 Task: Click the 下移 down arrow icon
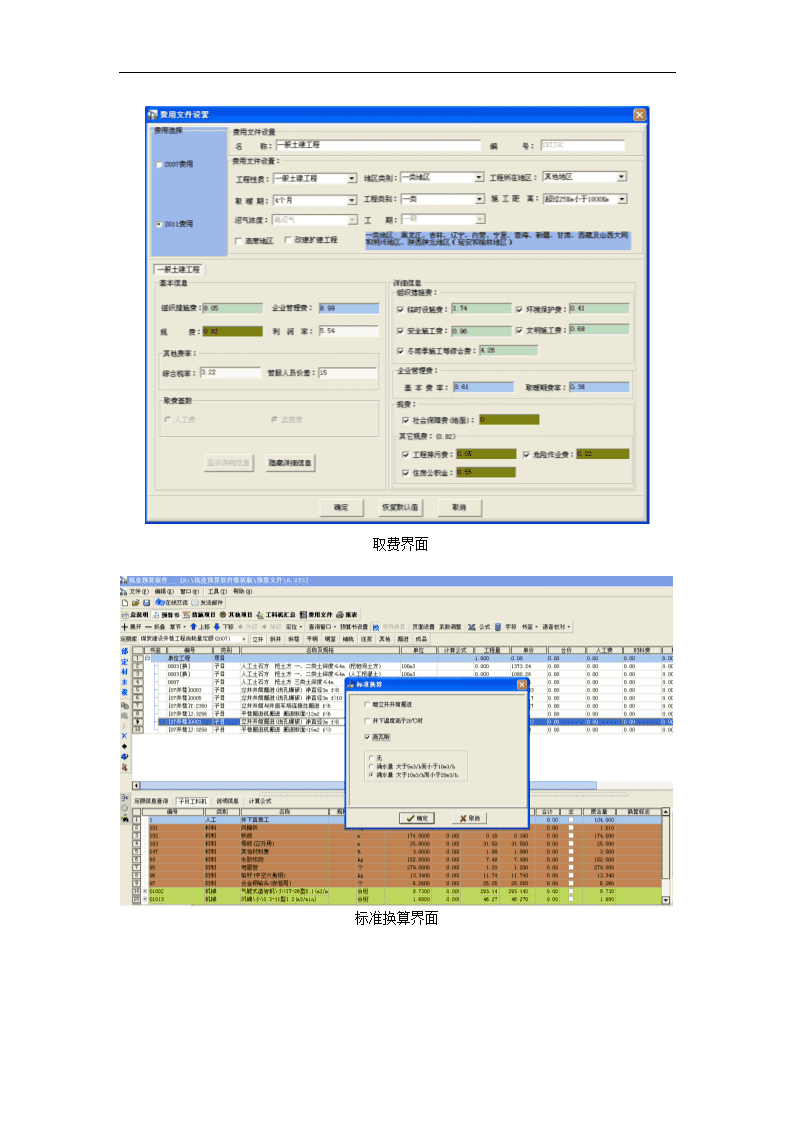click(216, 627)
